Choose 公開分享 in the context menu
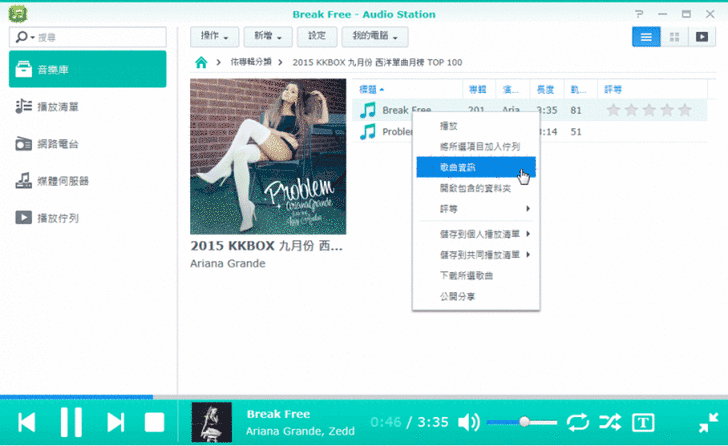The image size is (728, 446). (x=476, y=296)
